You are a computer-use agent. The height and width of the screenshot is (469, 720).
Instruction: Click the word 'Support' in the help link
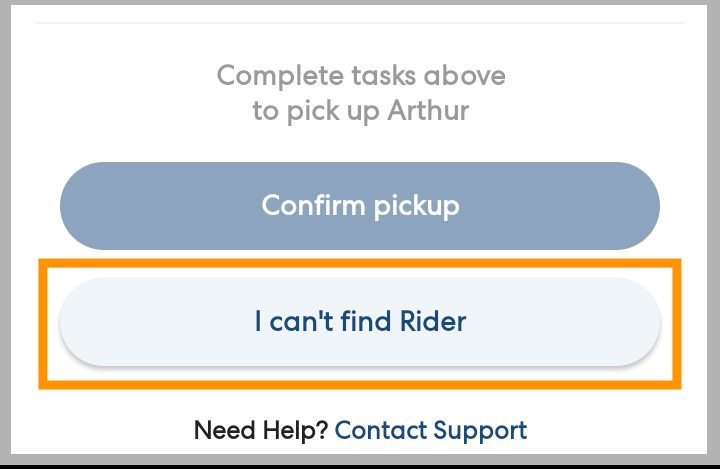click(x=480, y=431)
